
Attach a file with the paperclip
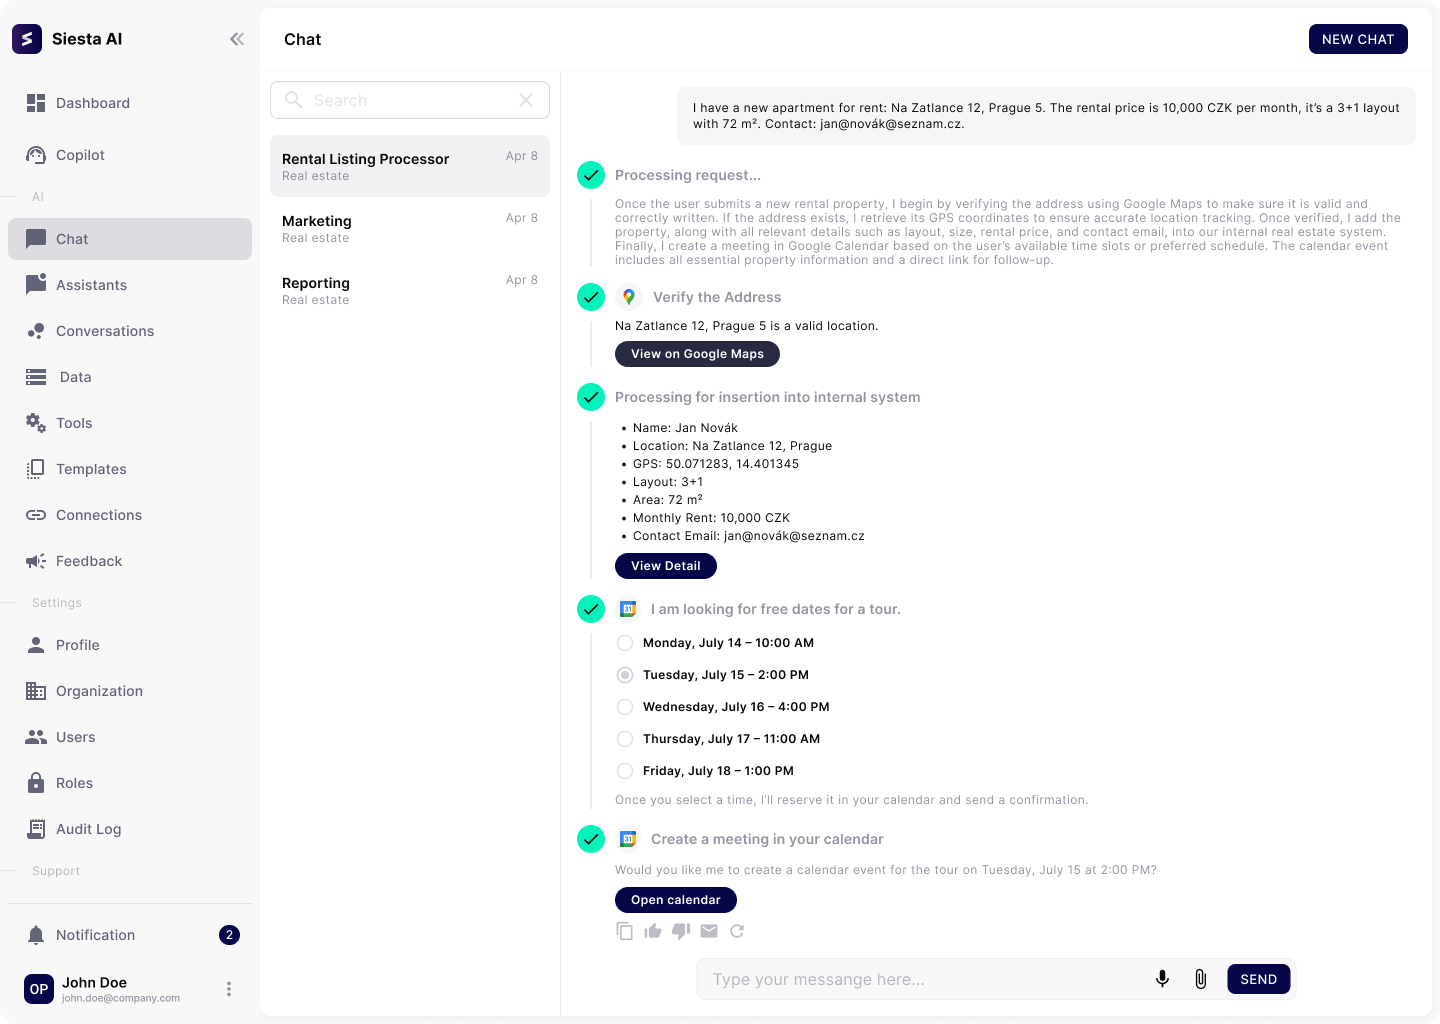(x=1200, y=979)
